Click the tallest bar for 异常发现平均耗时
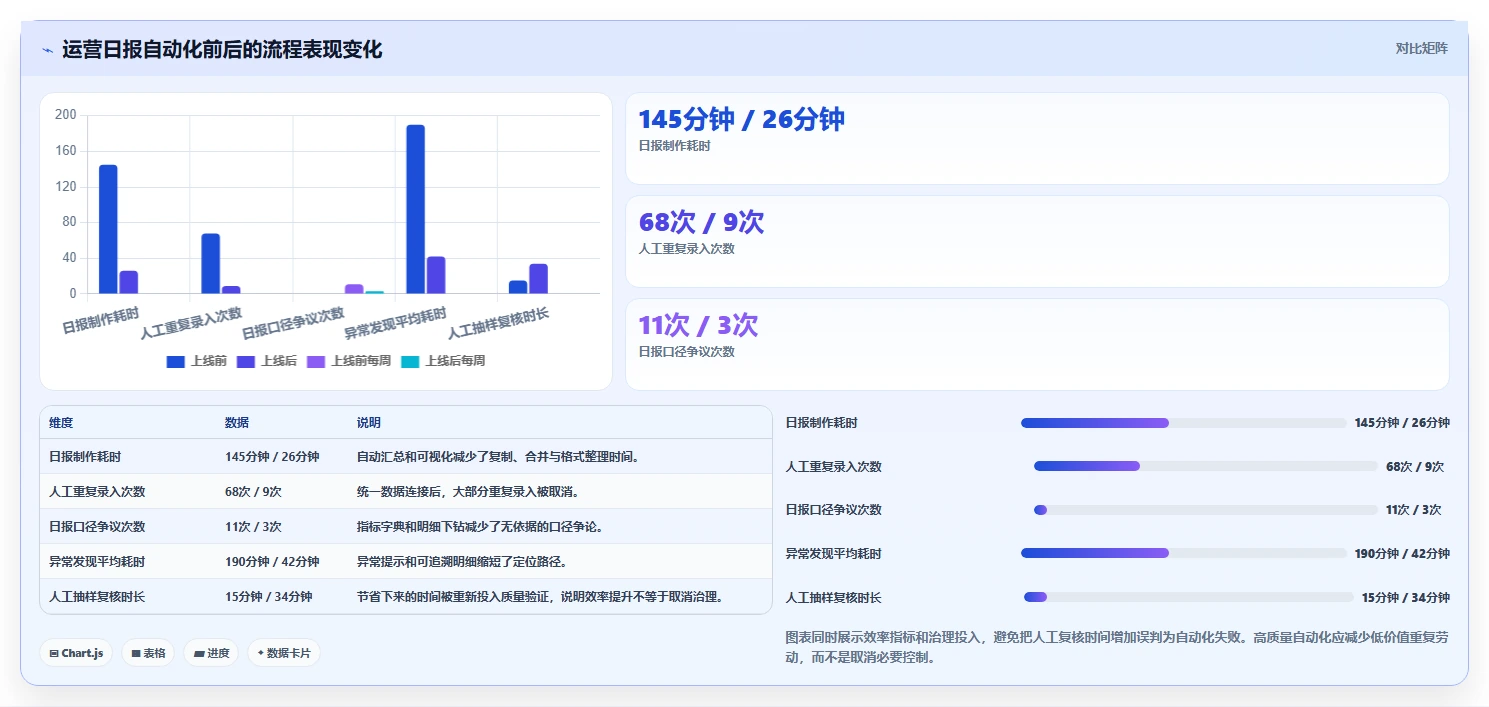This screenshot has height=707, width=1489. [x=415, y=209]
